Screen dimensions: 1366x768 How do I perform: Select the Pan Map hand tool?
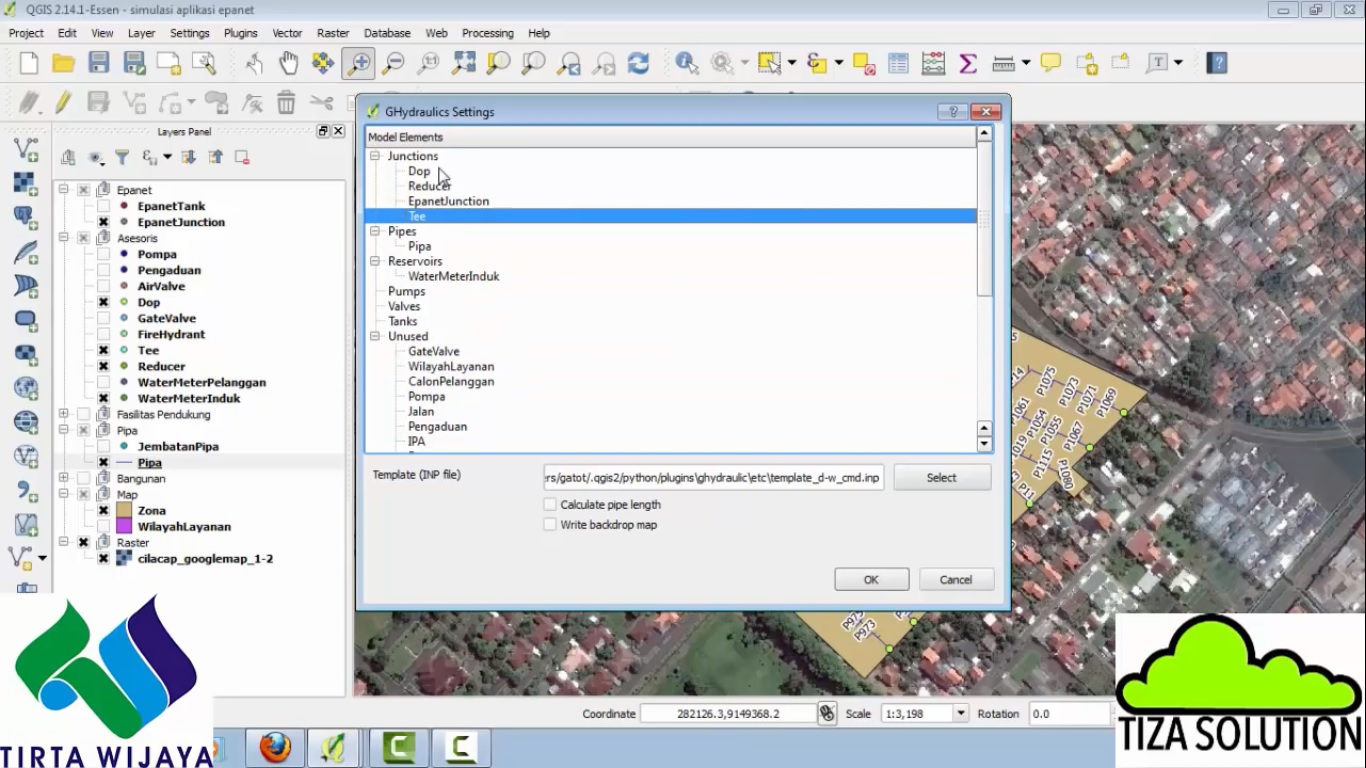[288, 63]
